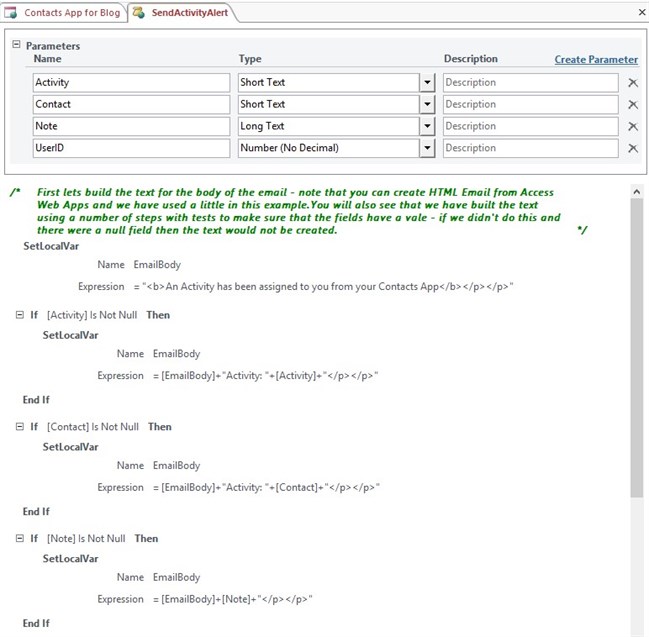The image size is (649, 637).
Task: Open the Note Long Text type dropdown
Action: point(427,126)
